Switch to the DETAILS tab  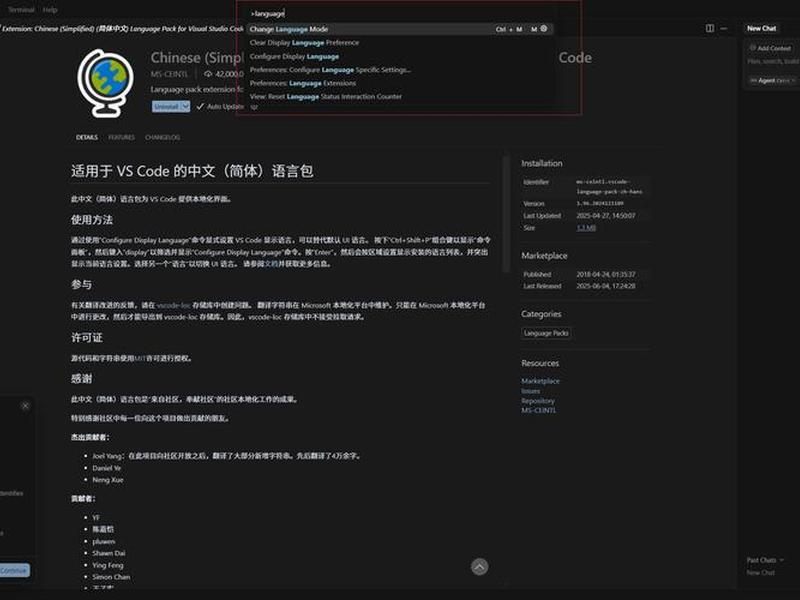point(87,137)
